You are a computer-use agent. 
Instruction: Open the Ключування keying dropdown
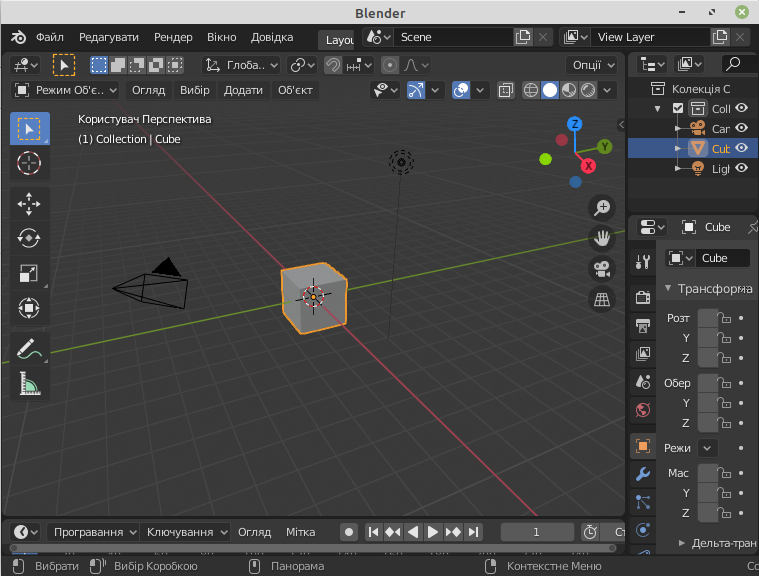pos(185,532)
